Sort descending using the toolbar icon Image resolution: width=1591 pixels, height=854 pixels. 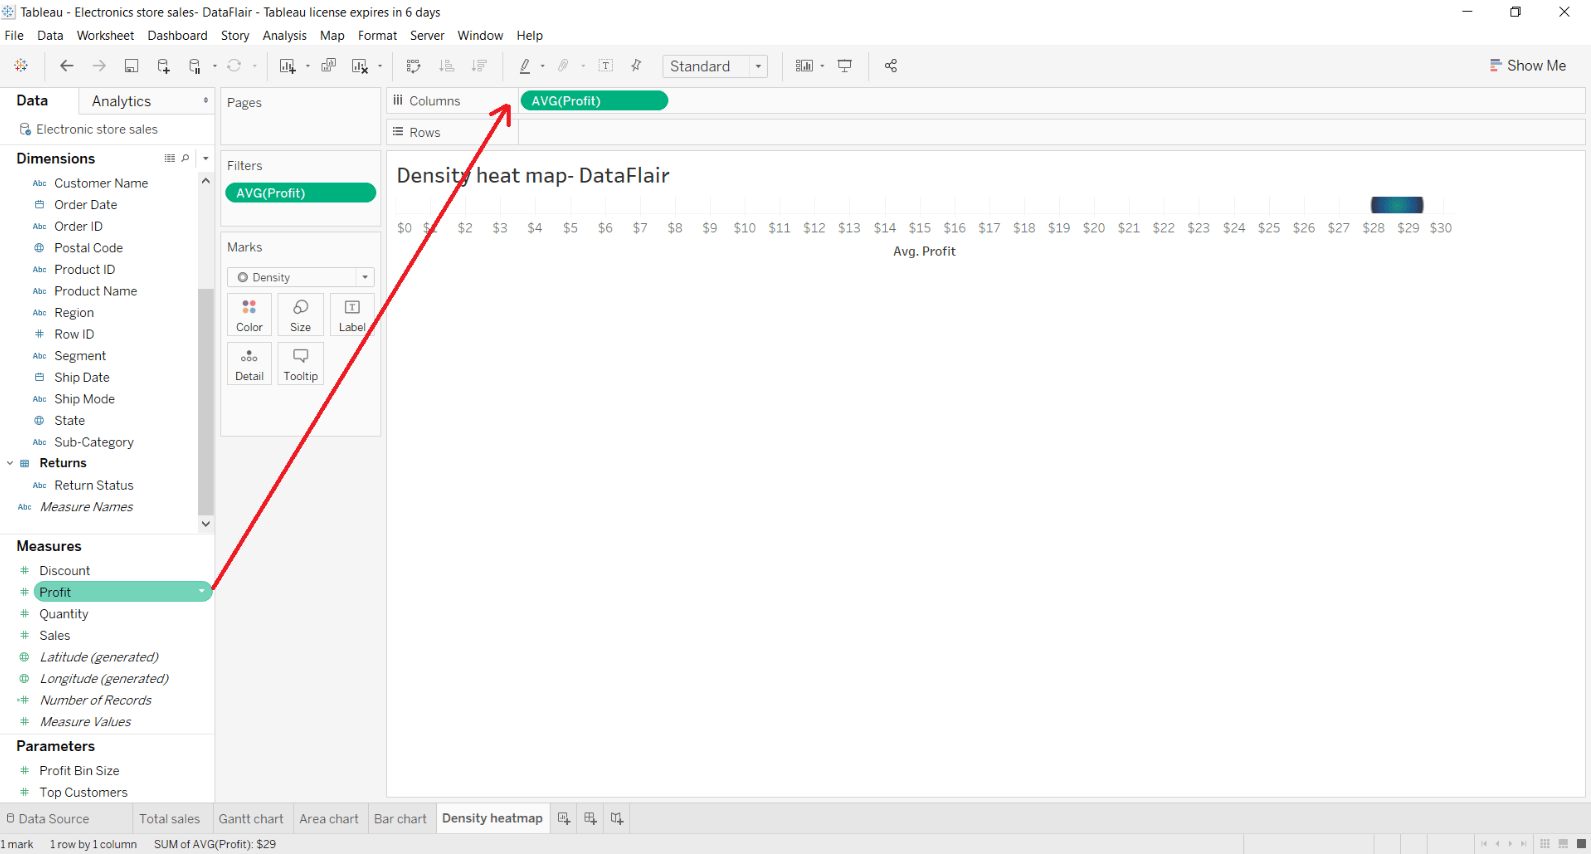point(480,66)
